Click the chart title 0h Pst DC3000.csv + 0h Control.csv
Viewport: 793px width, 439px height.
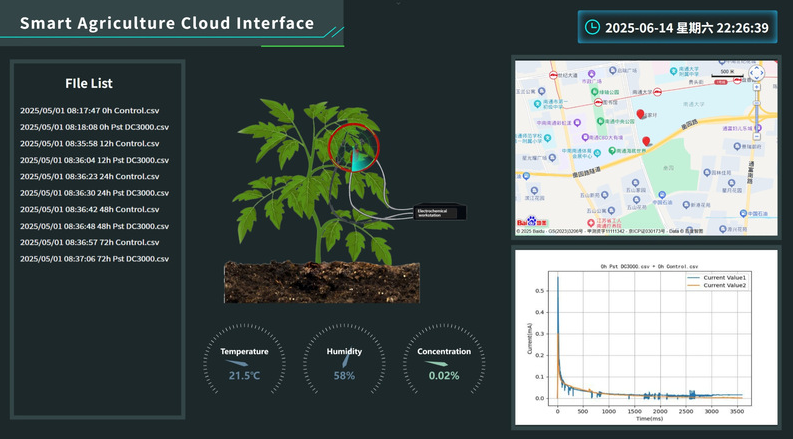(649, 267)
